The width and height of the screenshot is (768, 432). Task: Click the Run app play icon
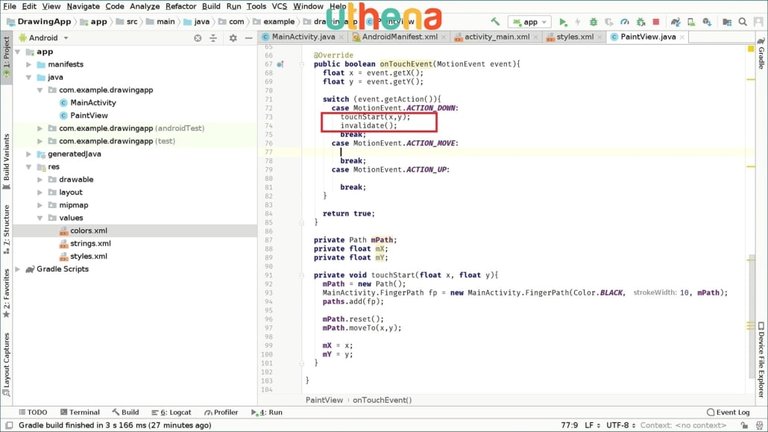pos(564,21)
